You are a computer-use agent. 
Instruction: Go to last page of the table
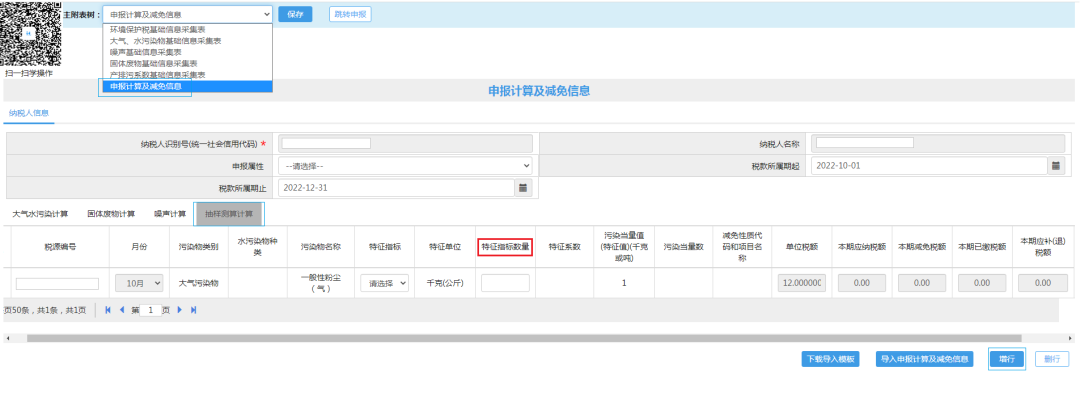tap(194, 310)
